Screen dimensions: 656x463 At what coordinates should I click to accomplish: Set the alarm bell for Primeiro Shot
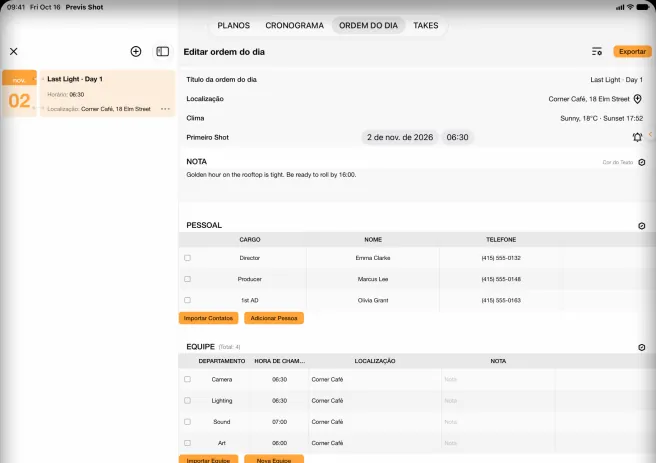(637, 137)
